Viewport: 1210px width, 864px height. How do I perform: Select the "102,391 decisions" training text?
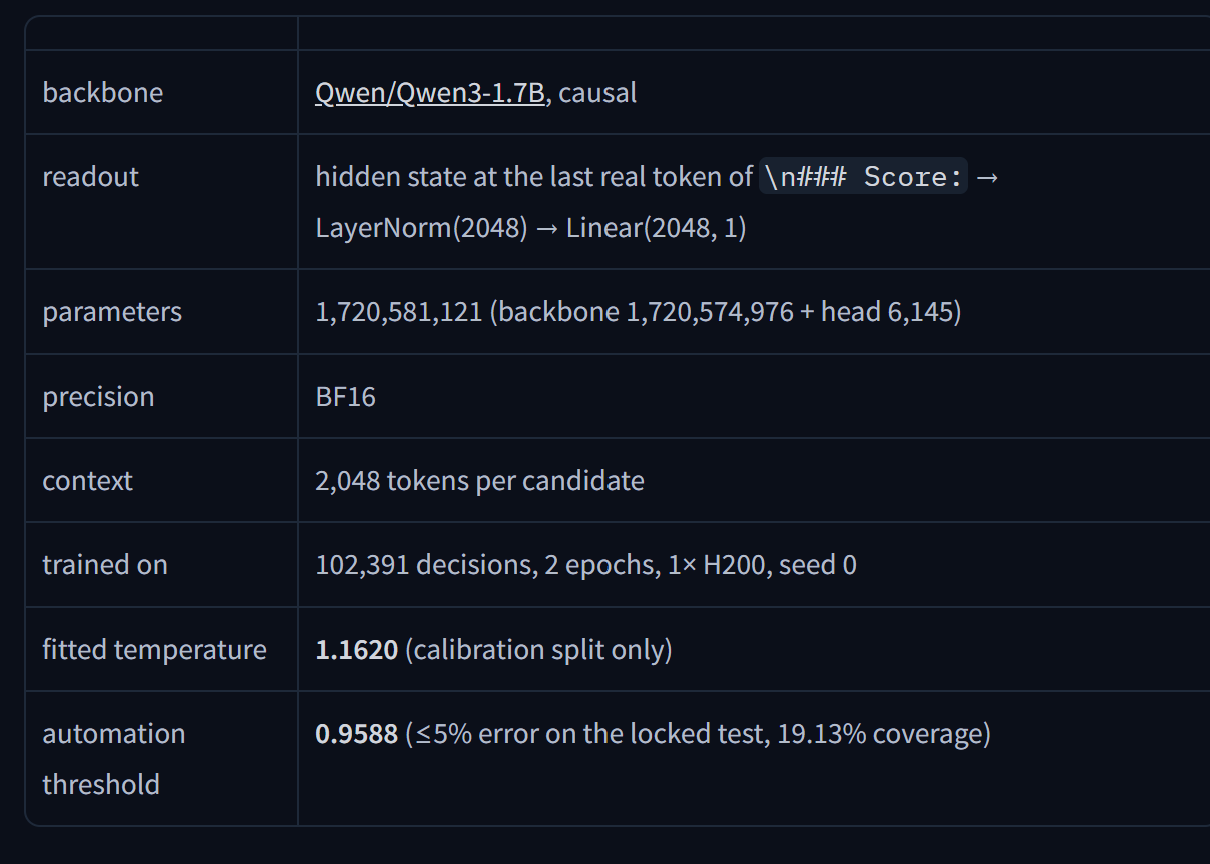tap(424, 565)
